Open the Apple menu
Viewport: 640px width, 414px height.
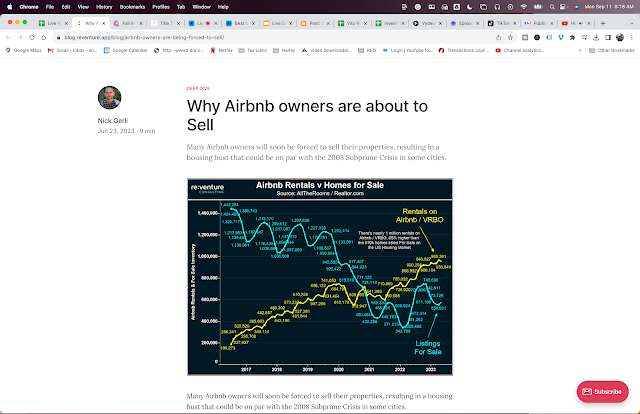10,7
